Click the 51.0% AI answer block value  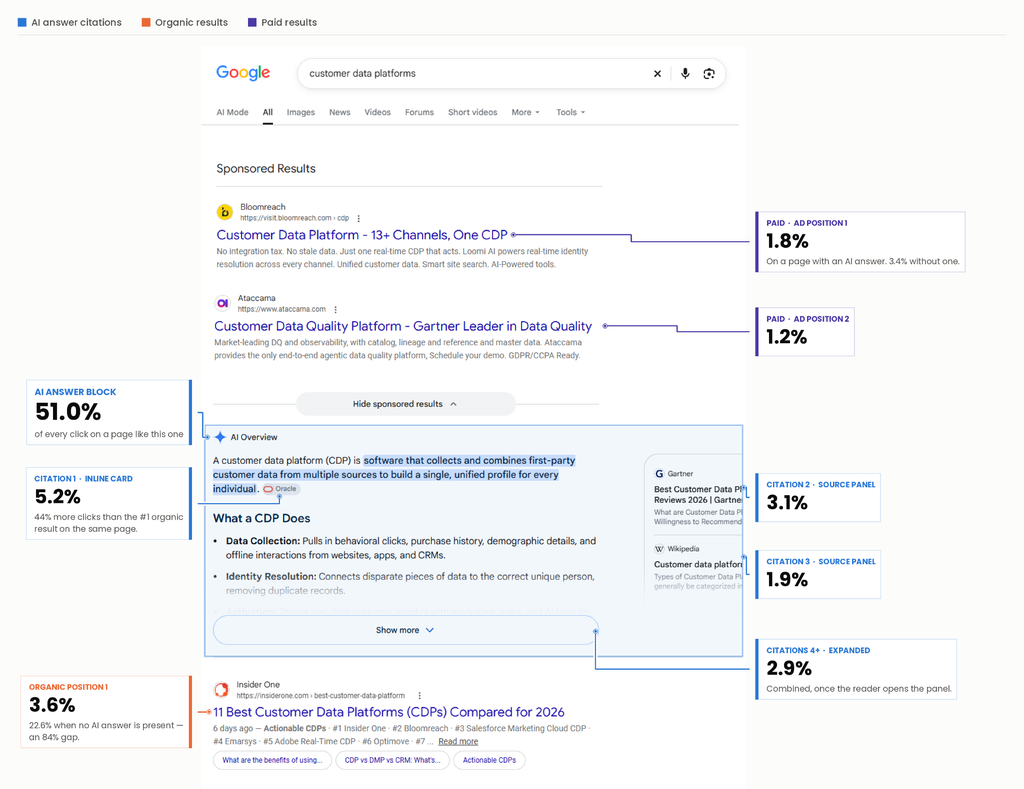click(x=68, y=412)
